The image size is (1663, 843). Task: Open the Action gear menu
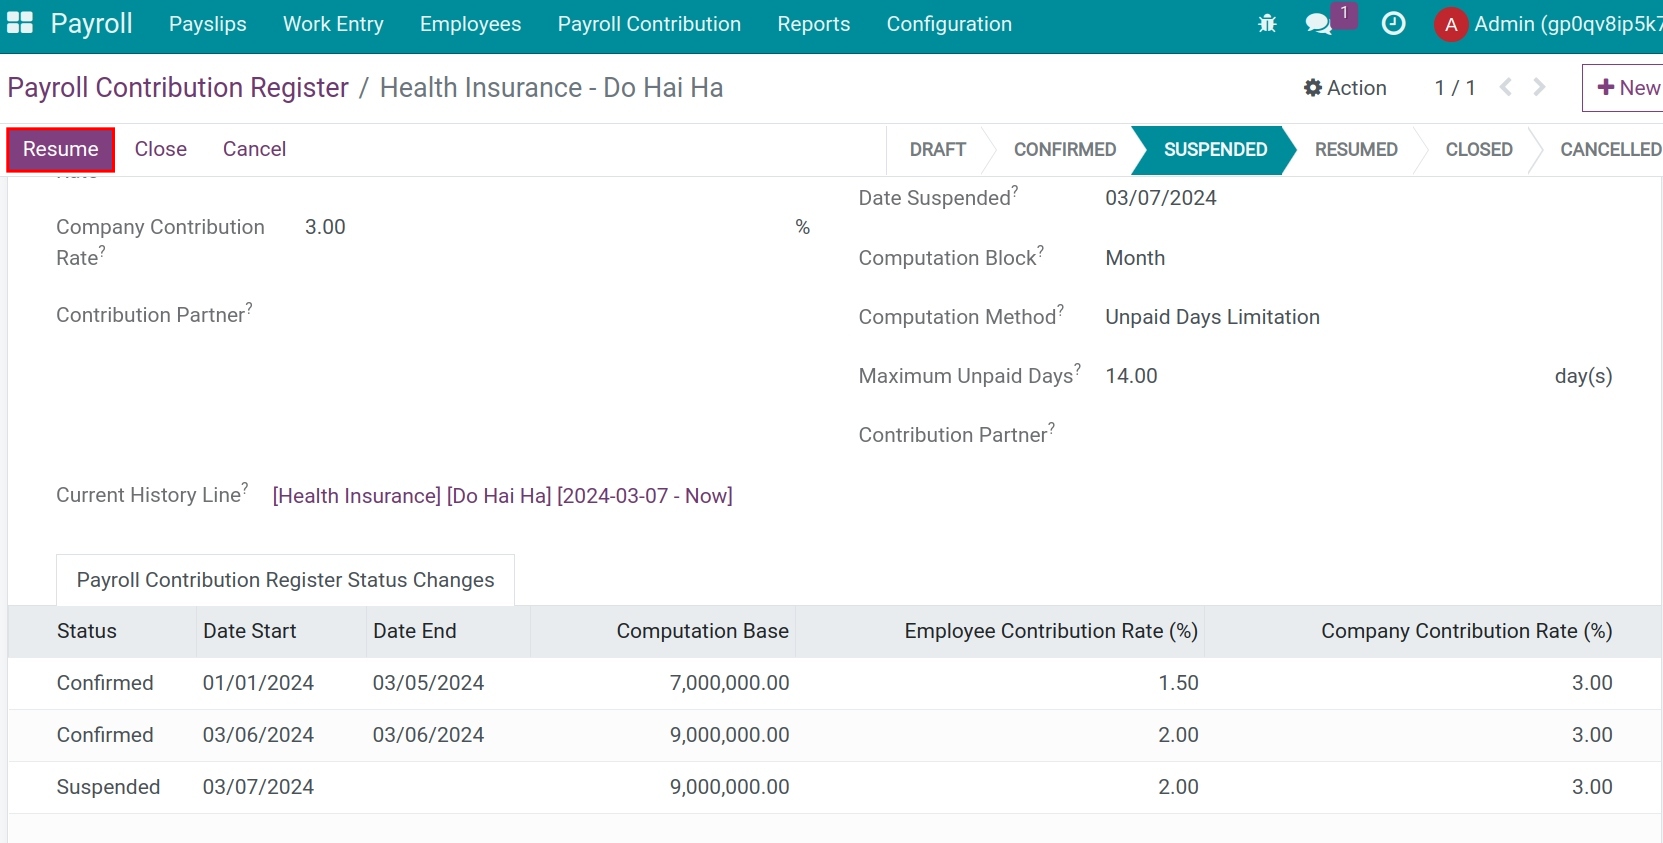[1345, 88]
